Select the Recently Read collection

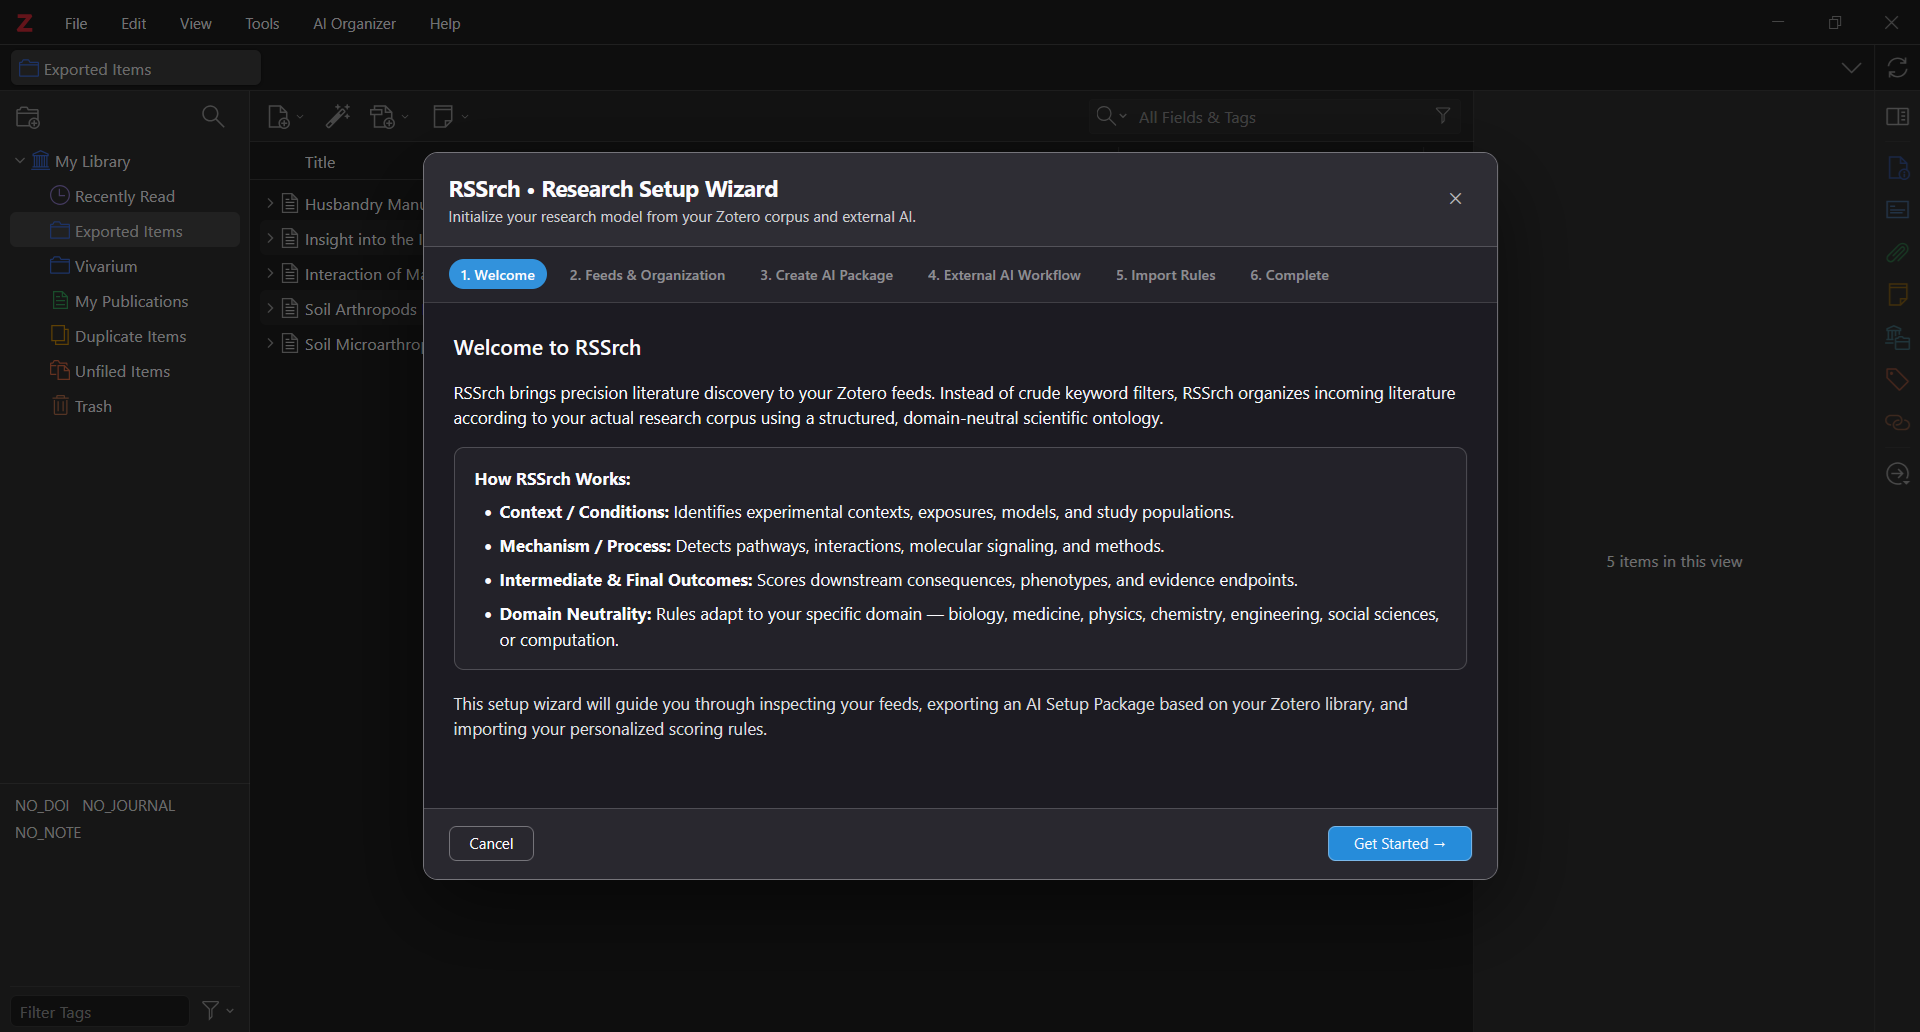124,196
